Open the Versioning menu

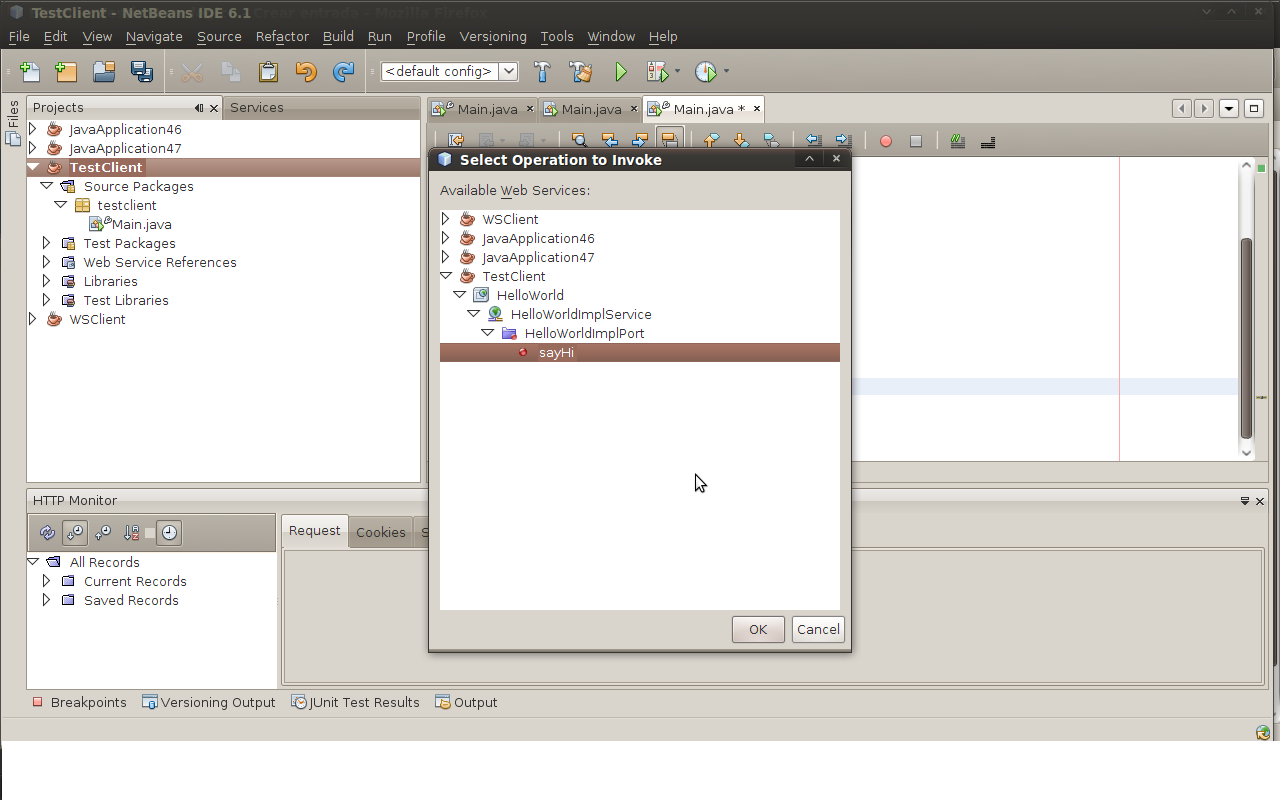point(493,36)
